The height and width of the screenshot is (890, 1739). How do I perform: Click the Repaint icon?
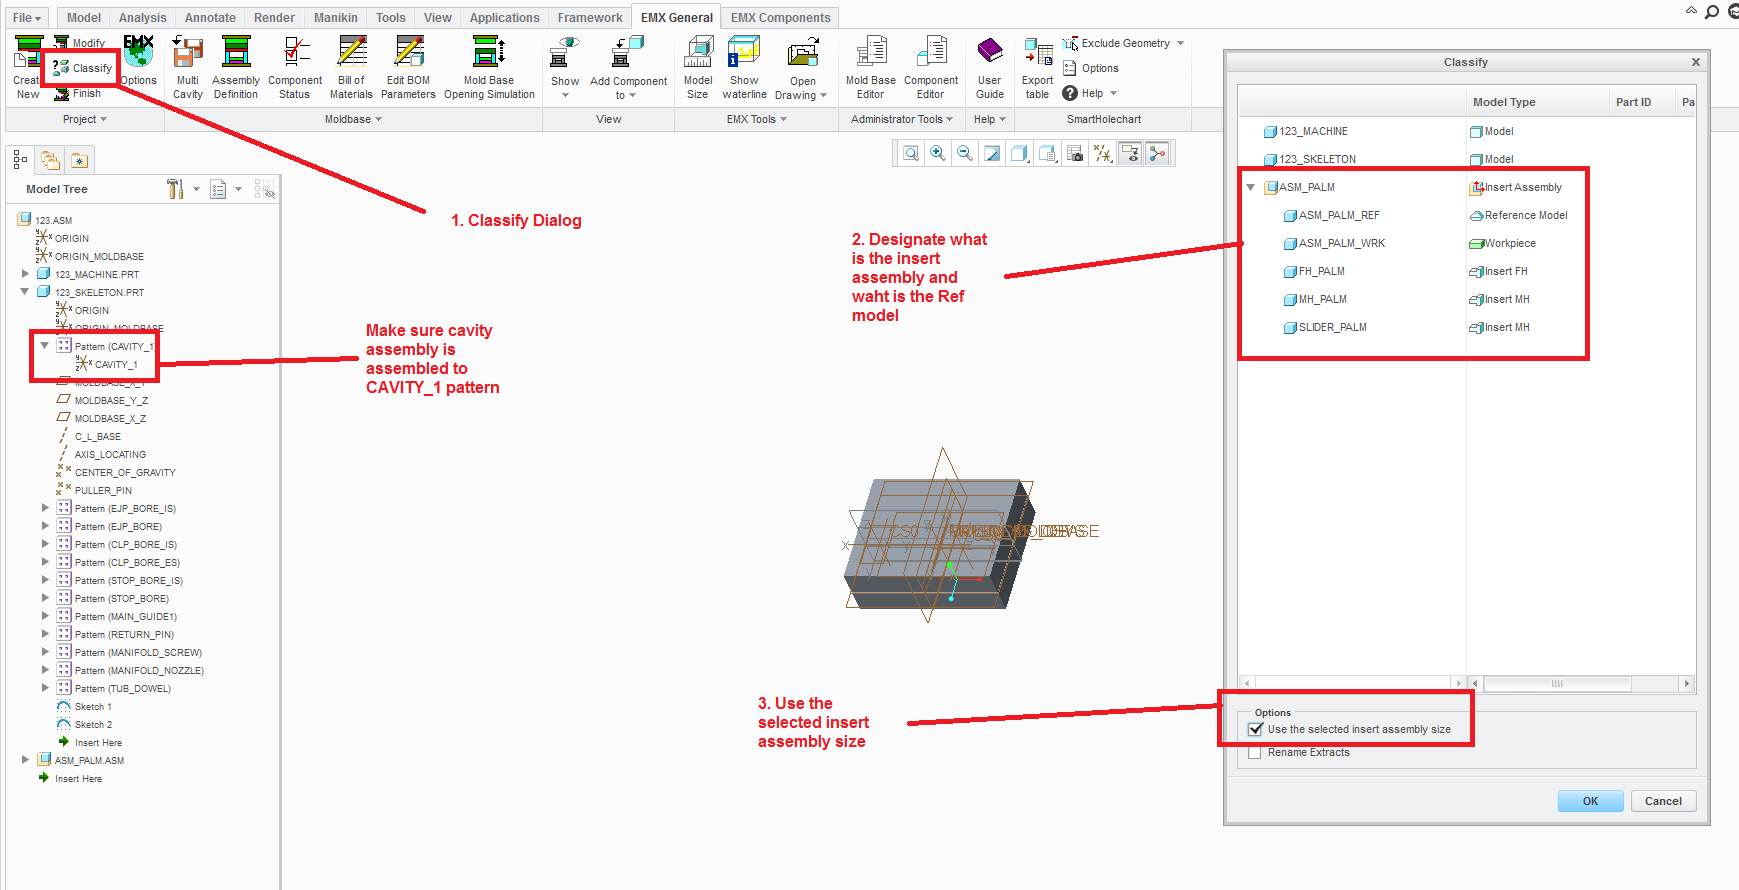click(x=992, y=153)
